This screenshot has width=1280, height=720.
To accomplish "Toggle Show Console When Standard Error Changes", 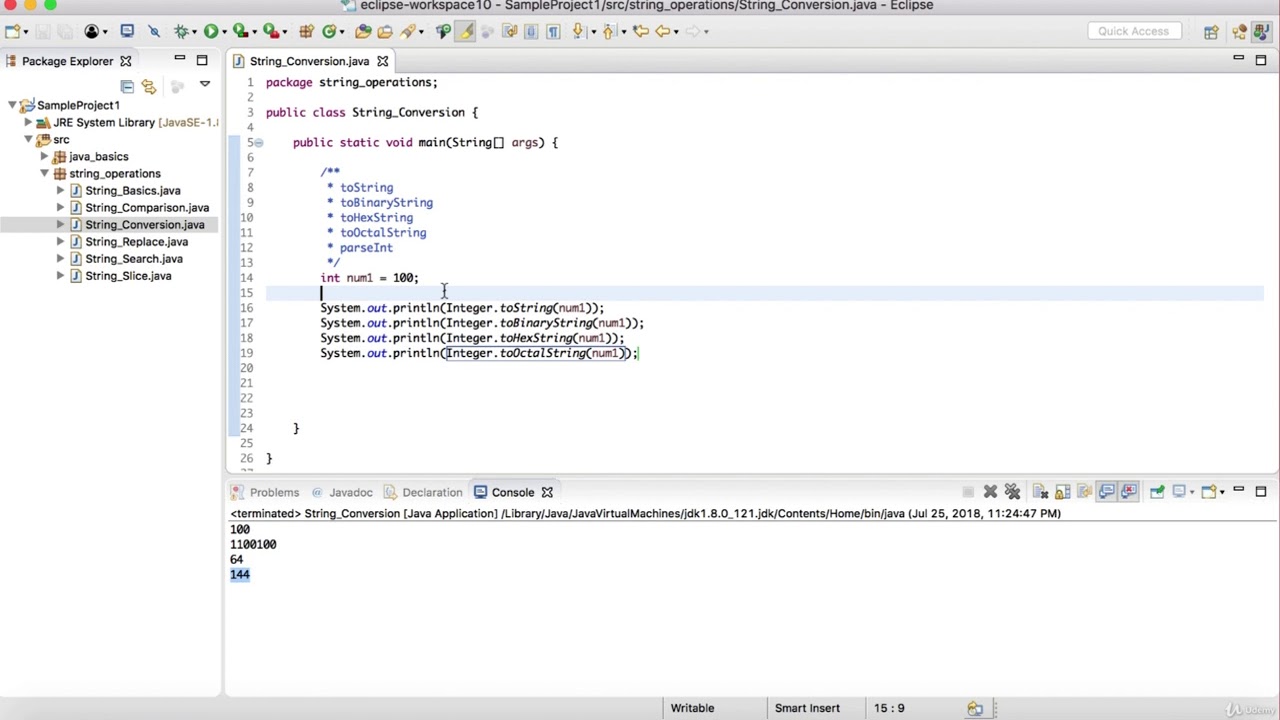I will pos(1129,492).
